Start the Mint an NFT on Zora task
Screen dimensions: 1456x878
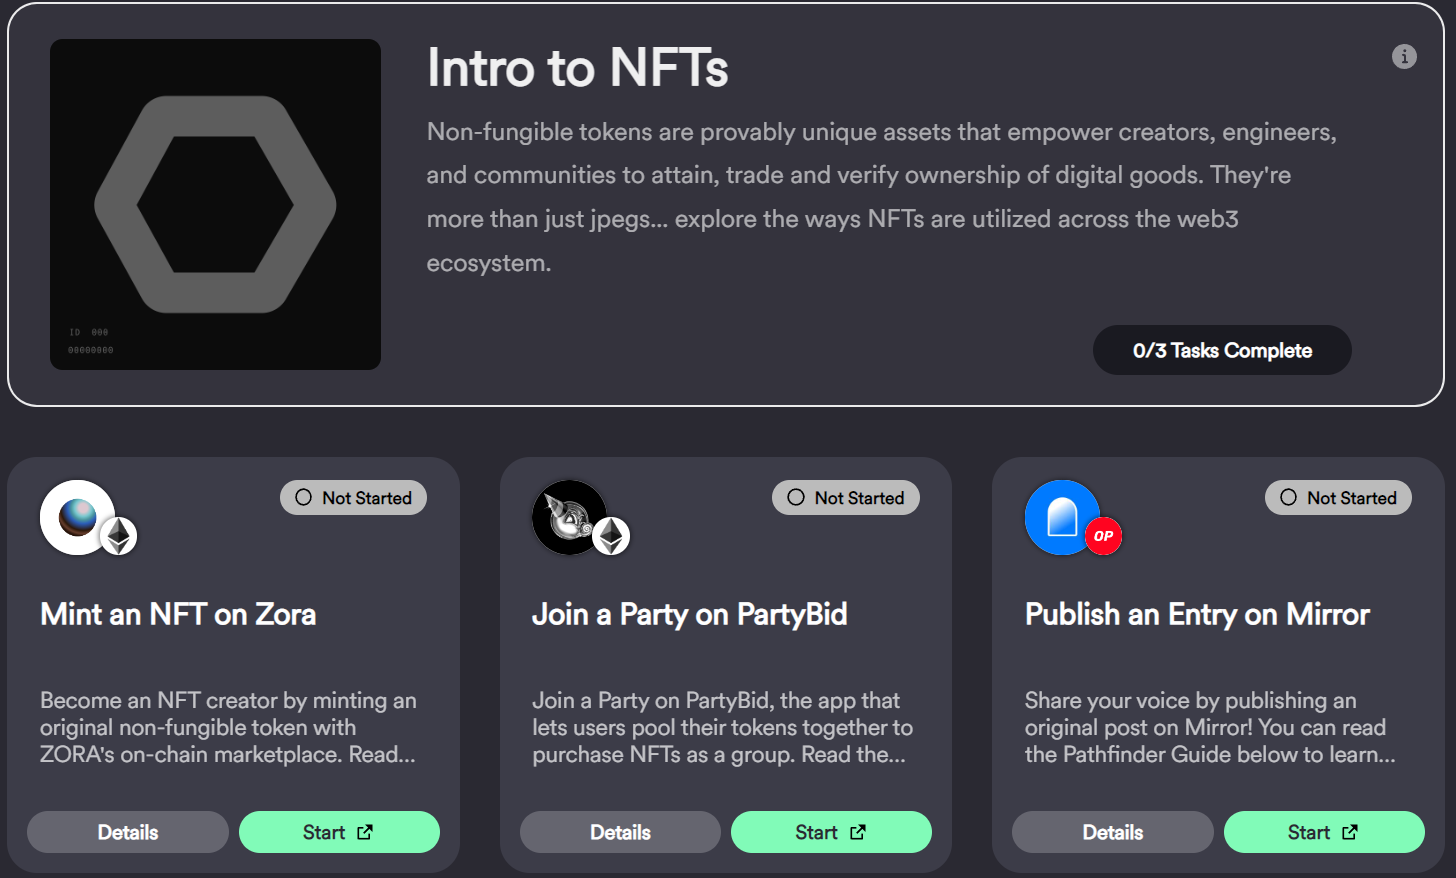coord(339,832)
